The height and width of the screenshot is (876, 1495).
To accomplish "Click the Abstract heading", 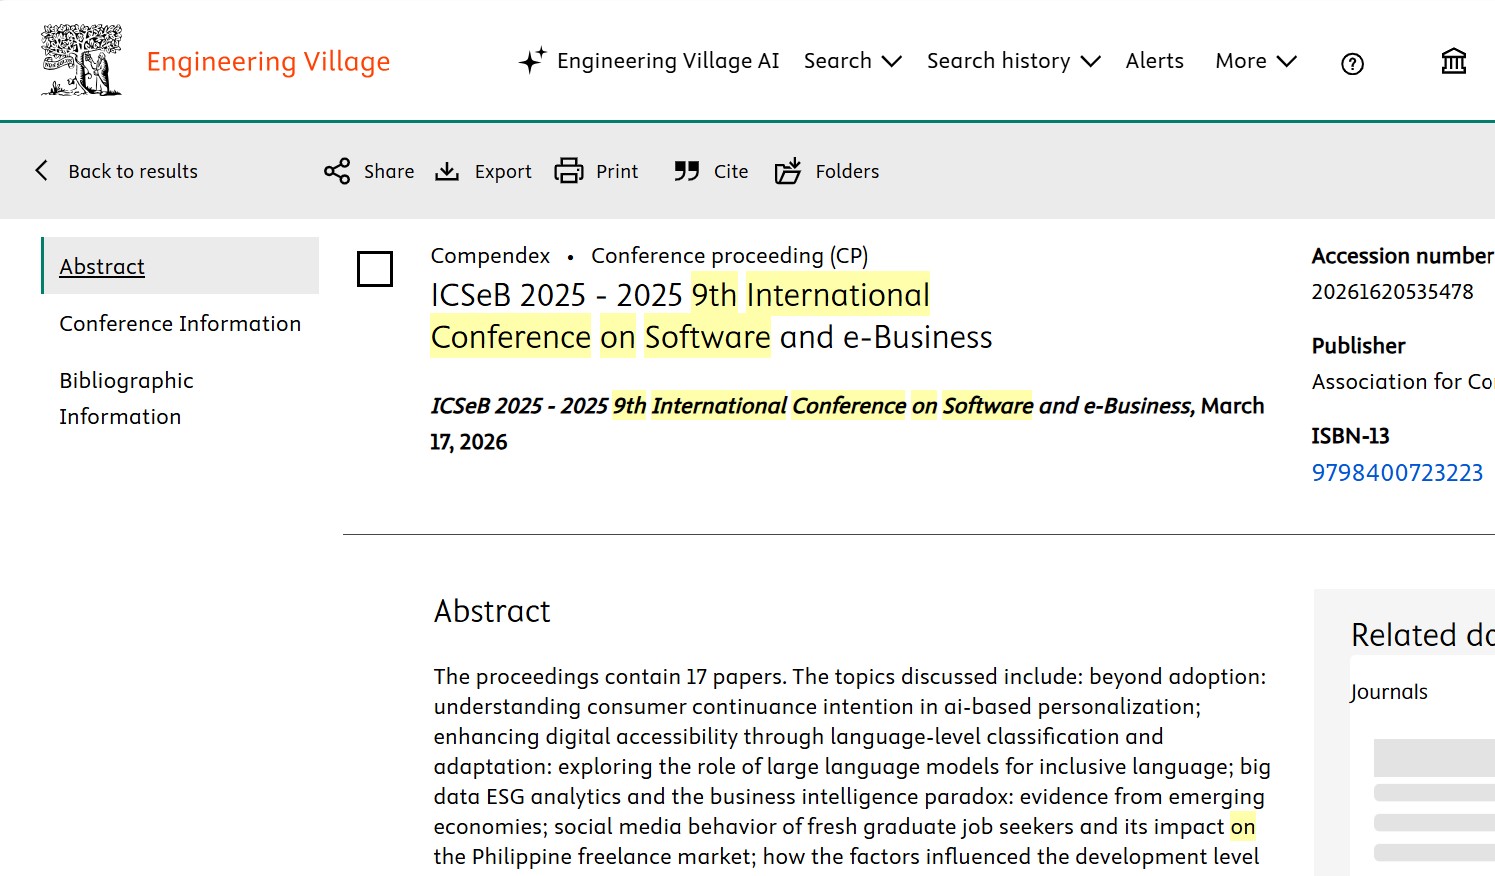I will pos(492,611).
